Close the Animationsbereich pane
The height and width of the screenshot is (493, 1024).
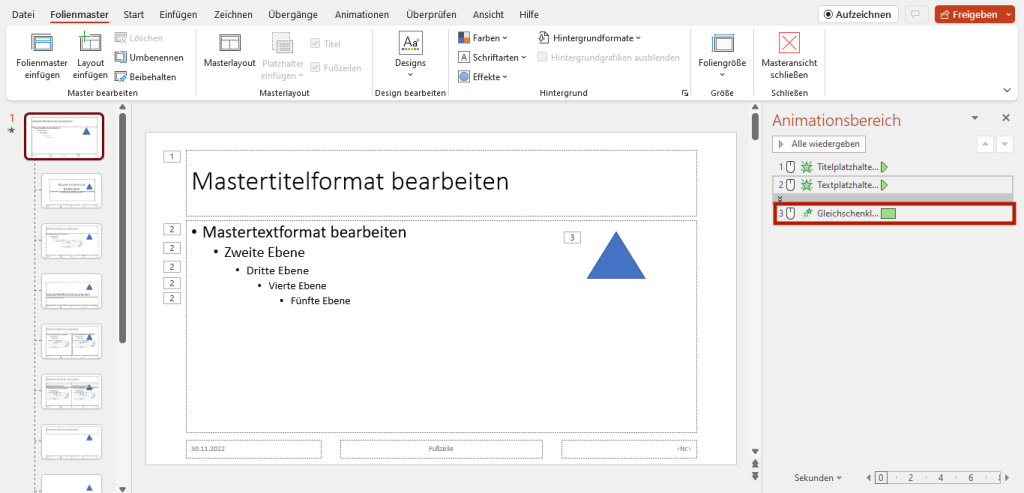[x=1006, y=118]
